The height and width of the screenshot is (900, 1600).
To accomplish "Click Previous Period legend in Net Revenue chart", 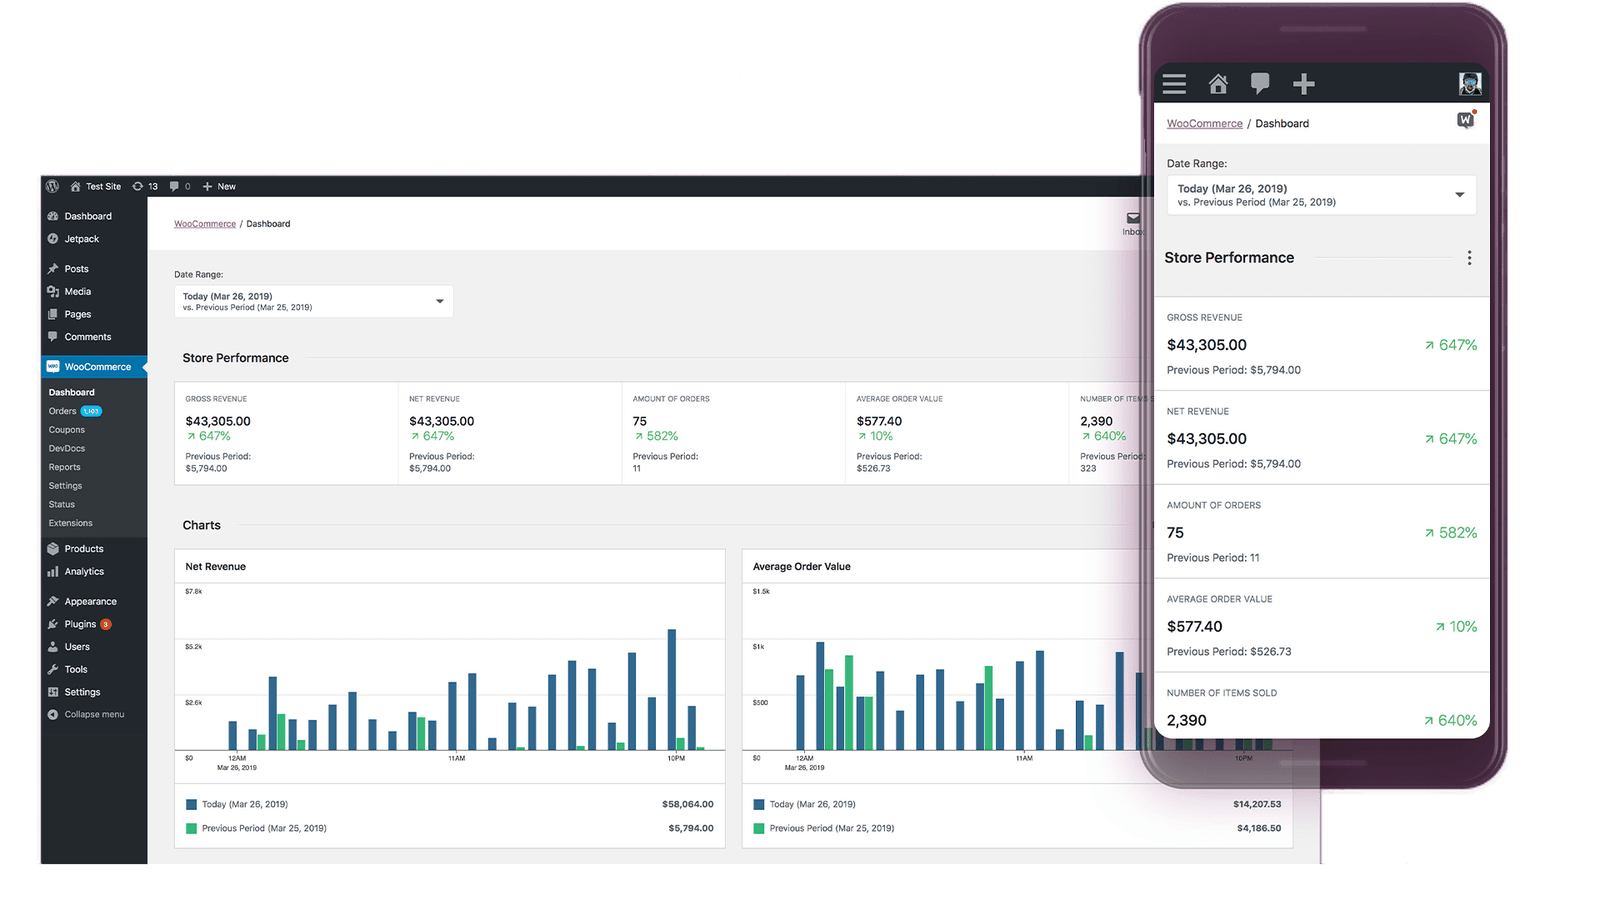I will pyautogui.click(x=256, y=828).
